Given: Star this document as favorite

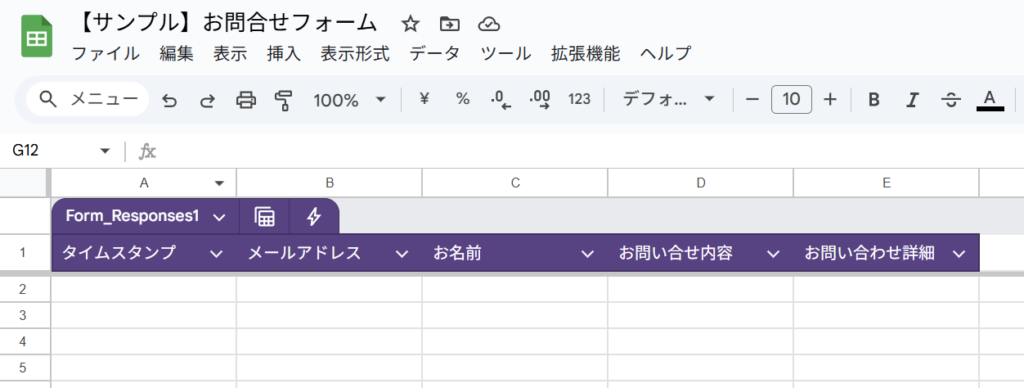Looking at the screenshot, I should pos(410,24).
